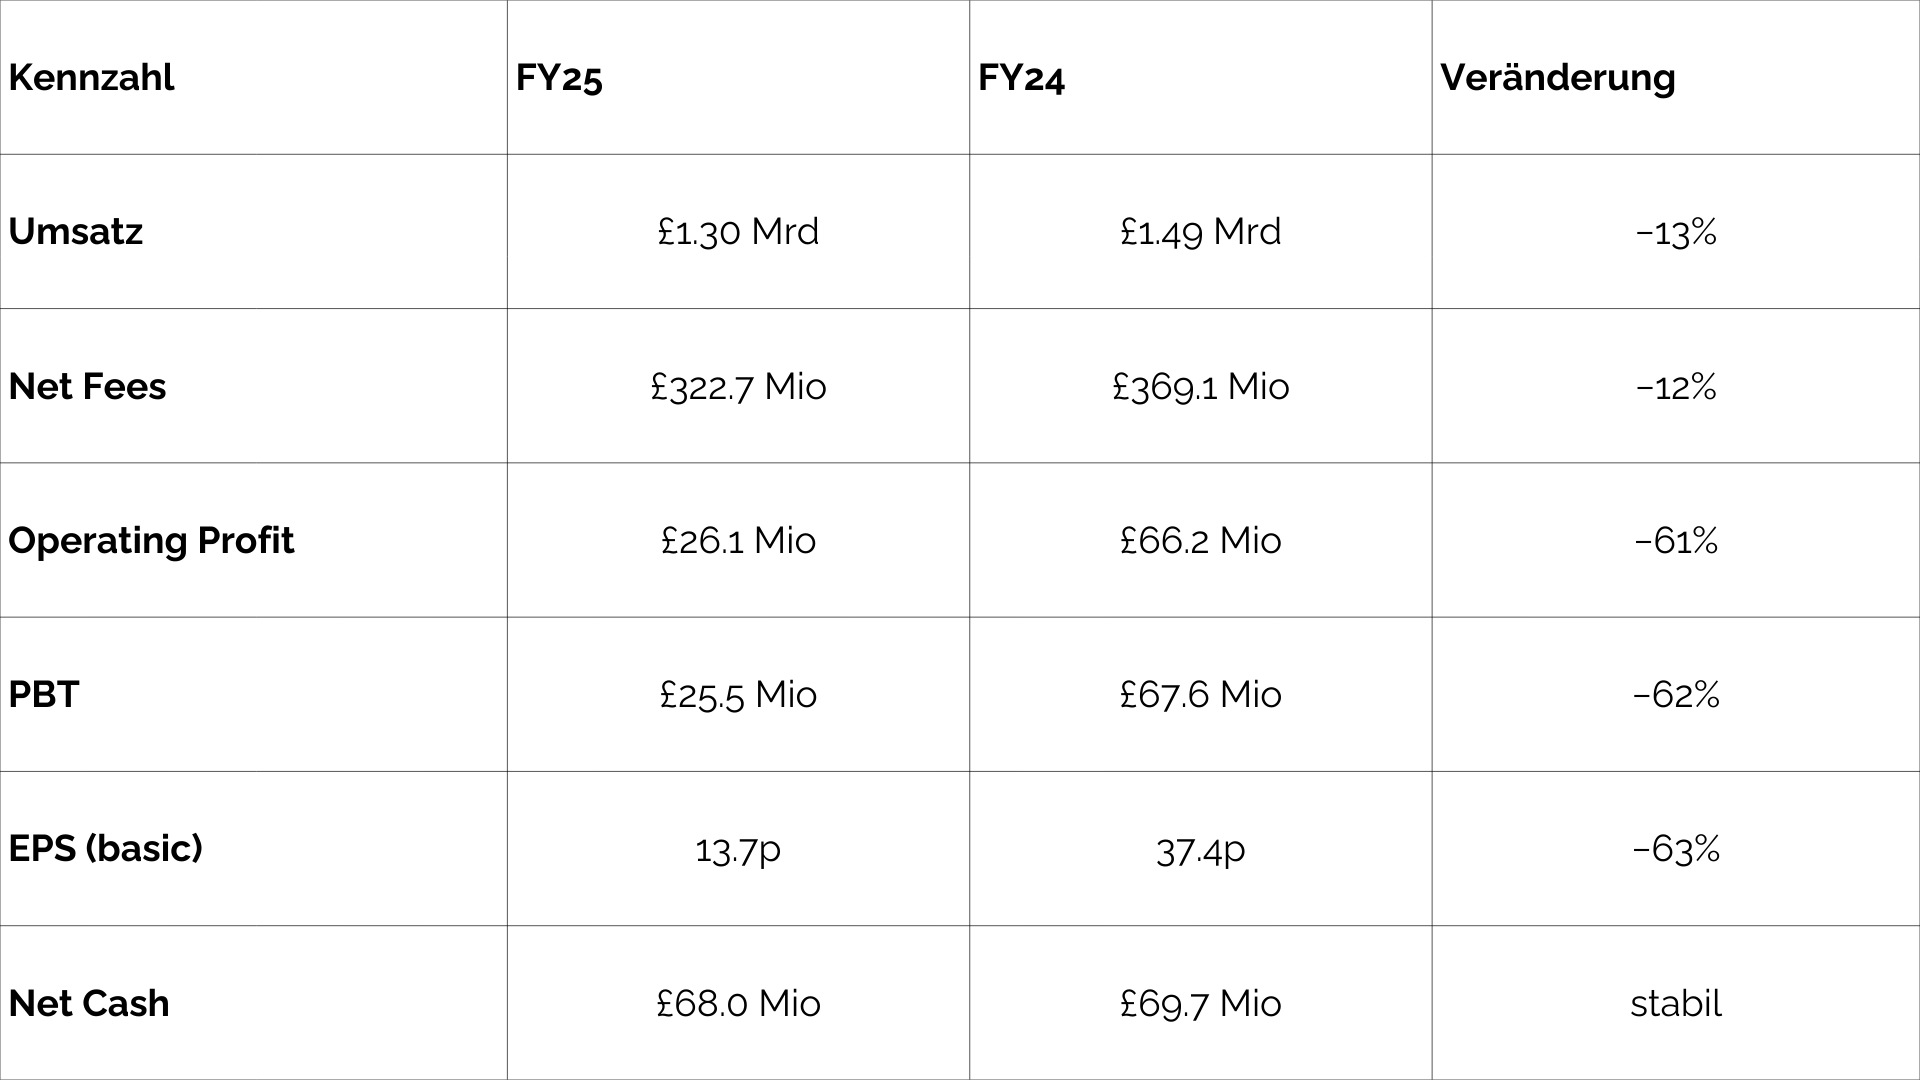Select the £26.1 Mio cell

click(738, 540)
